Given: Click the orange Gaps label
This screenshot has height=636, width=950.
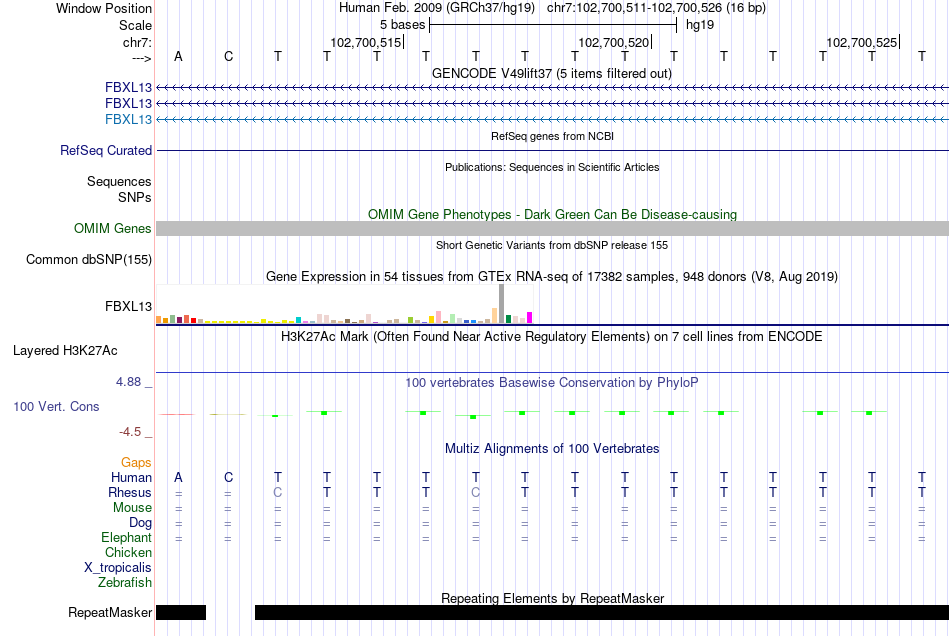Looking at the screenshot, I should [136, 463].
